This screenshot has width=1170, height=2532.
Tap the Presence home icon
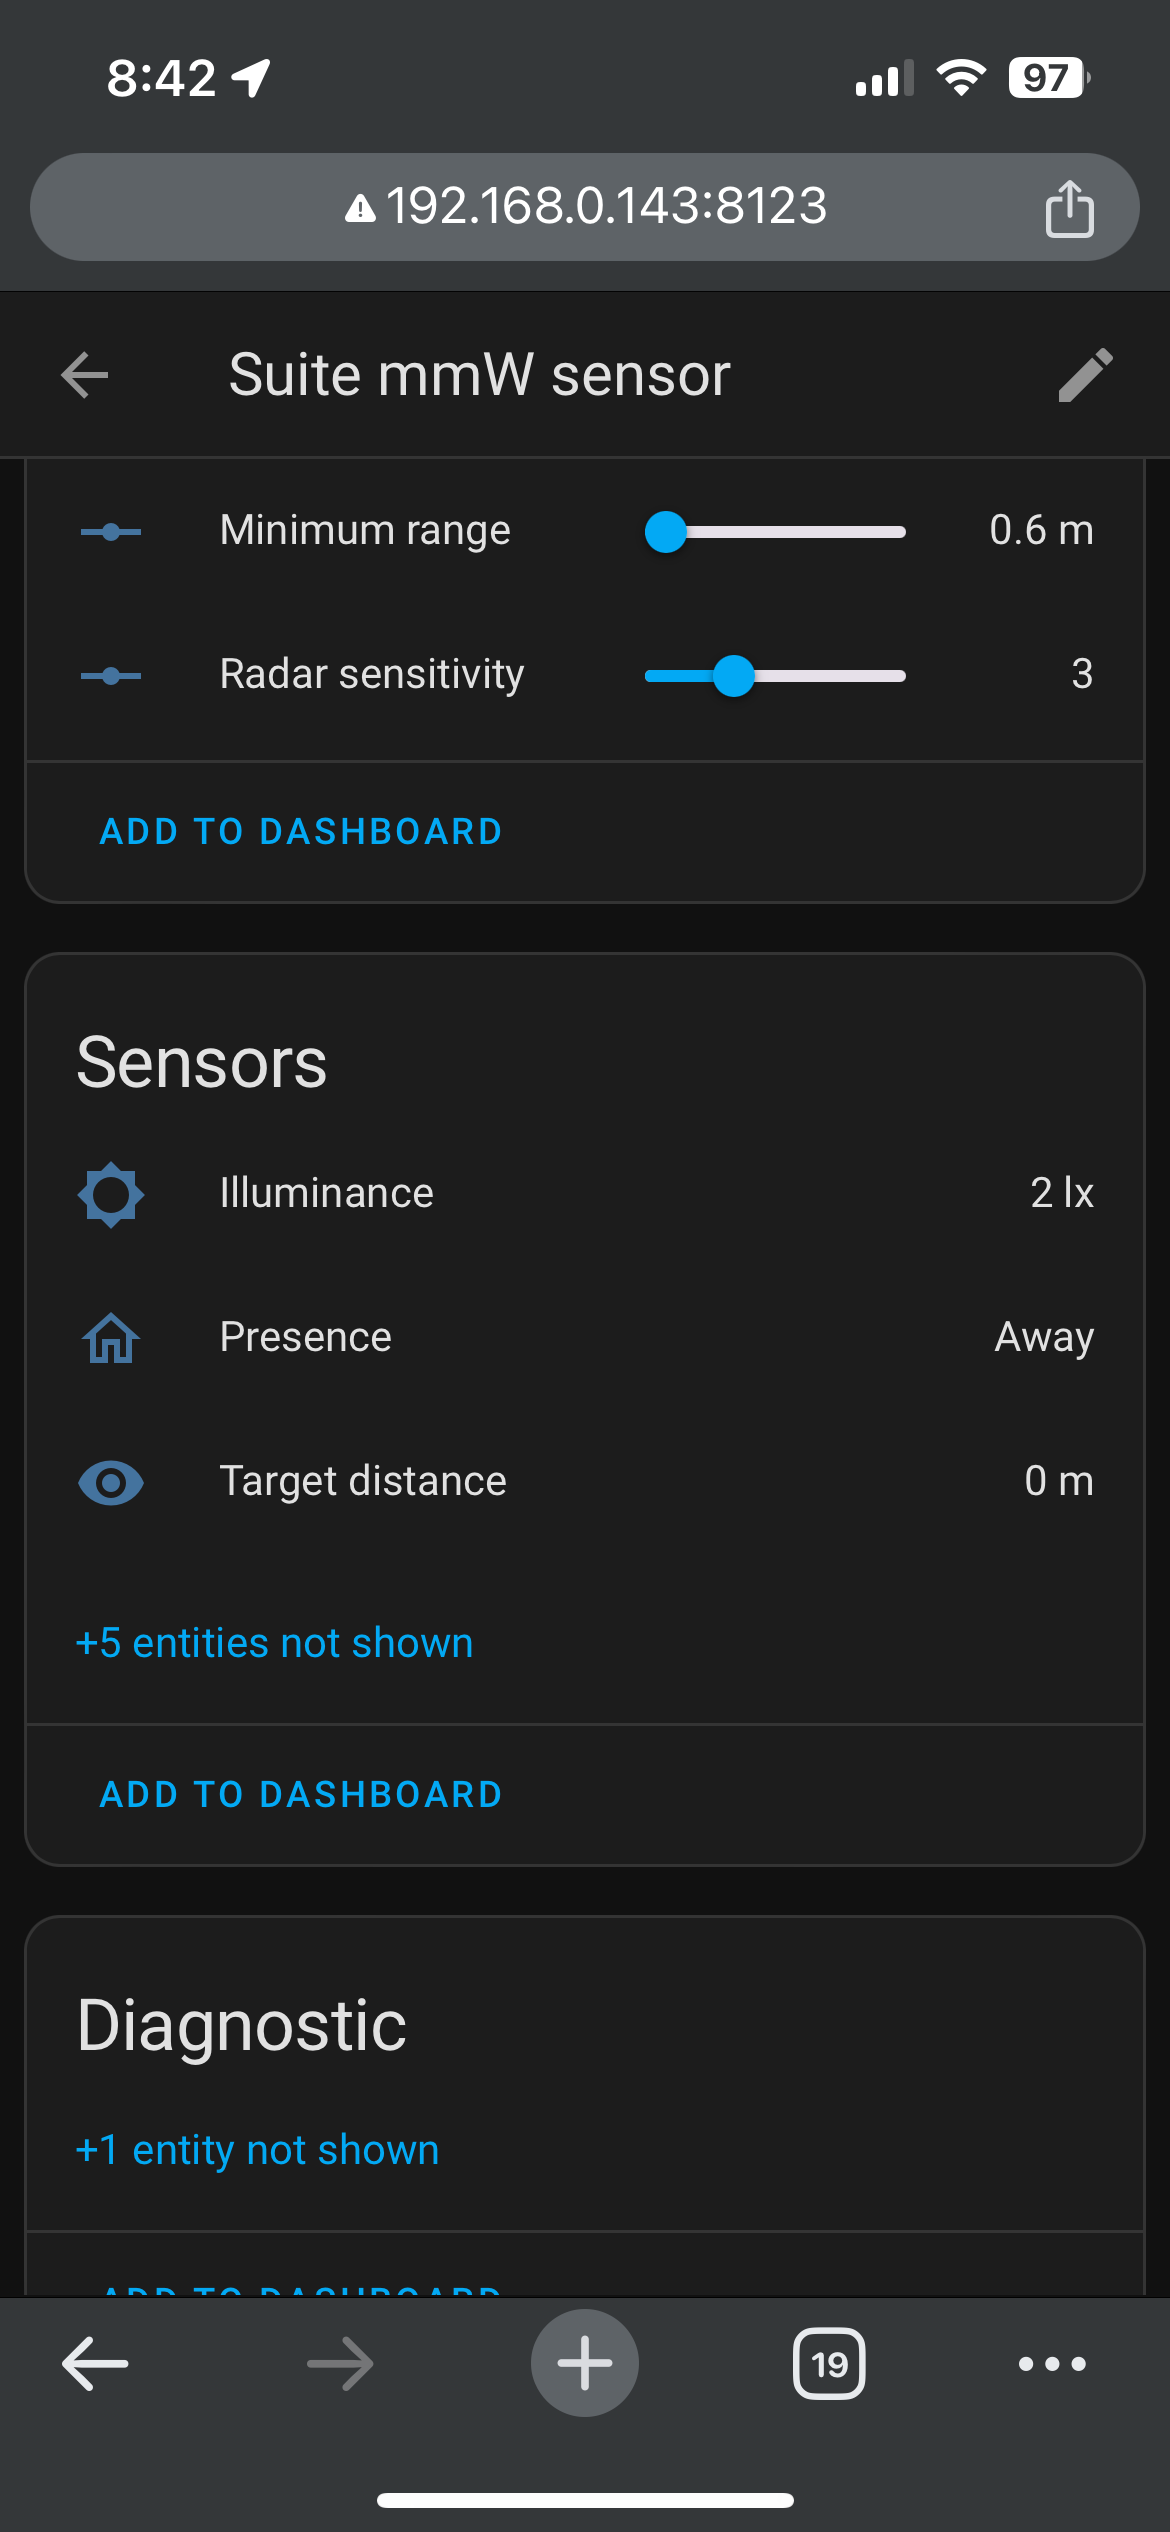111,1338
